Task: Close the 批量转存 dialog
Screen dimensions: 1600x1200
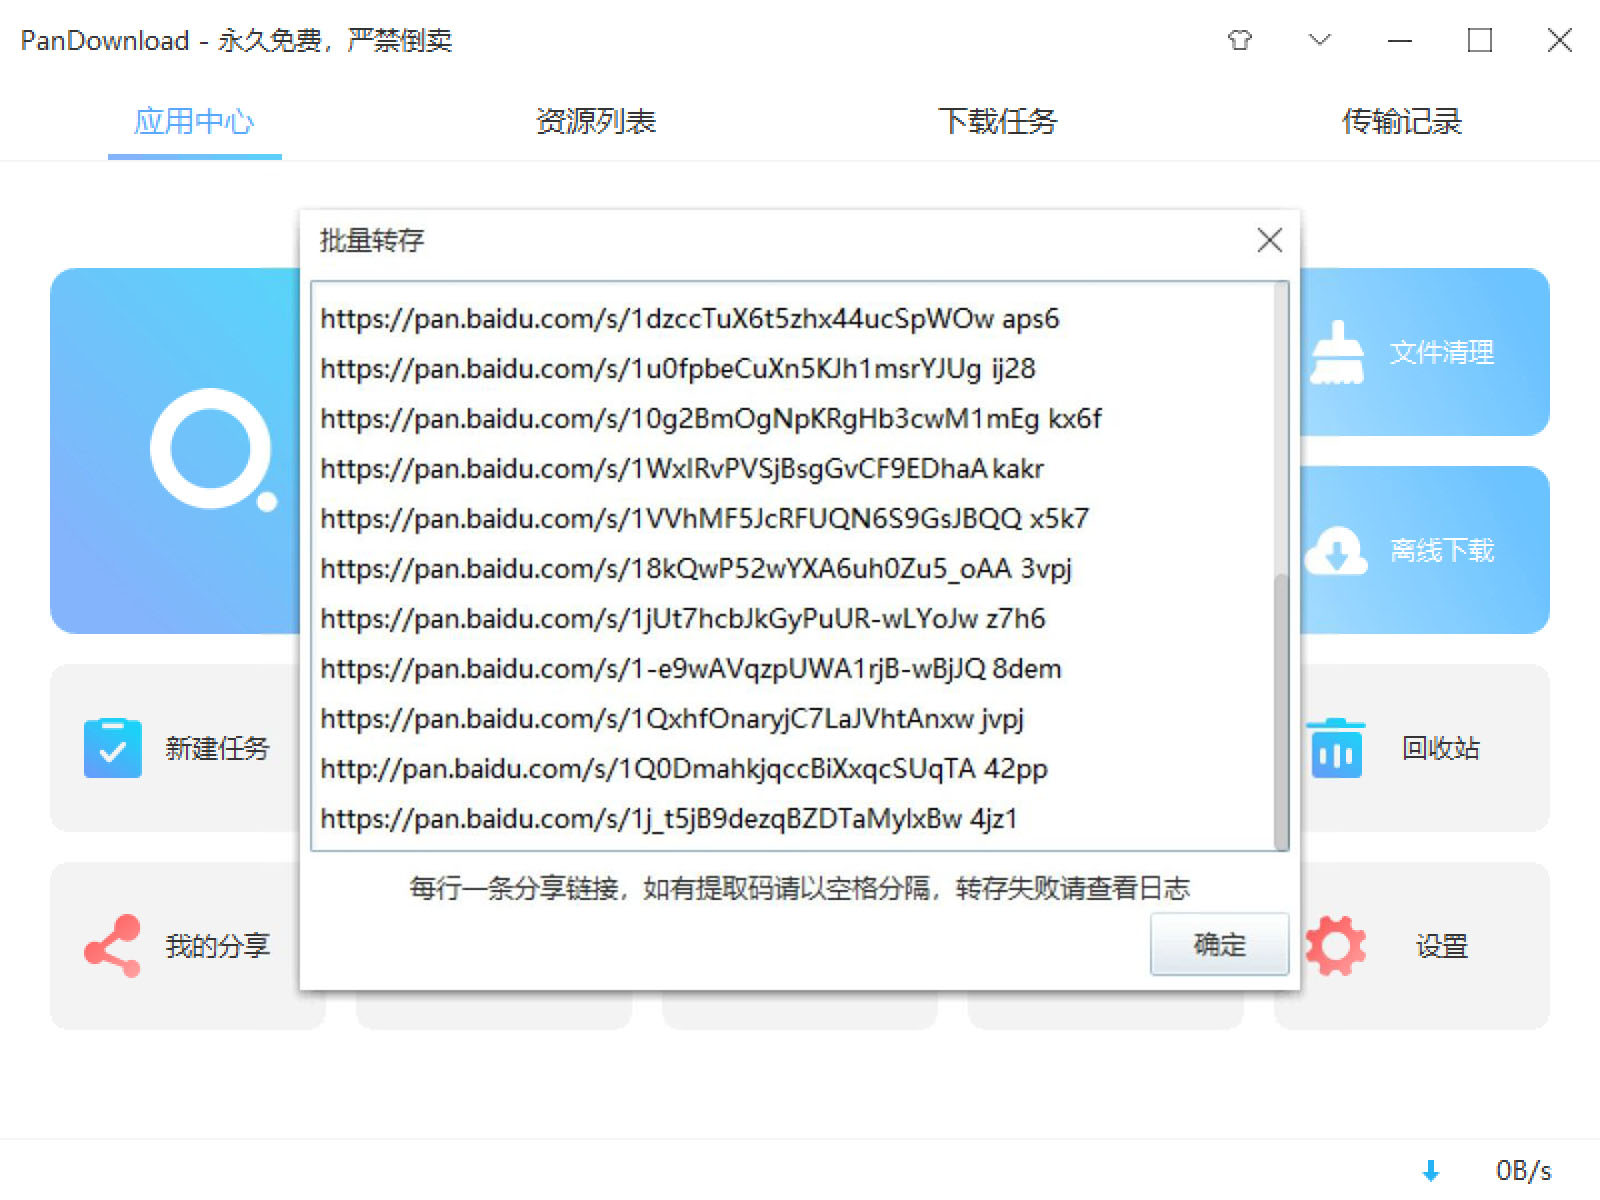Action: click(1268, 240)
